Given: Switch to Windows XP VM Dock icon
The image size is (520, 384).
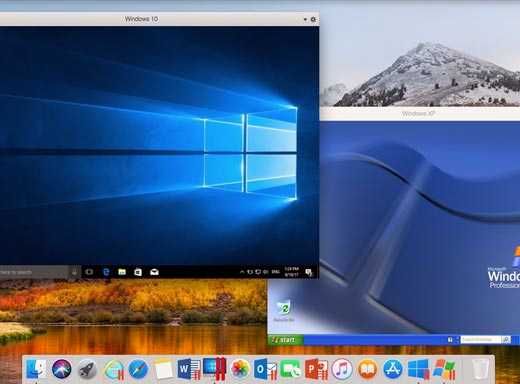Looking at the screenshot, I should [444, 369].
